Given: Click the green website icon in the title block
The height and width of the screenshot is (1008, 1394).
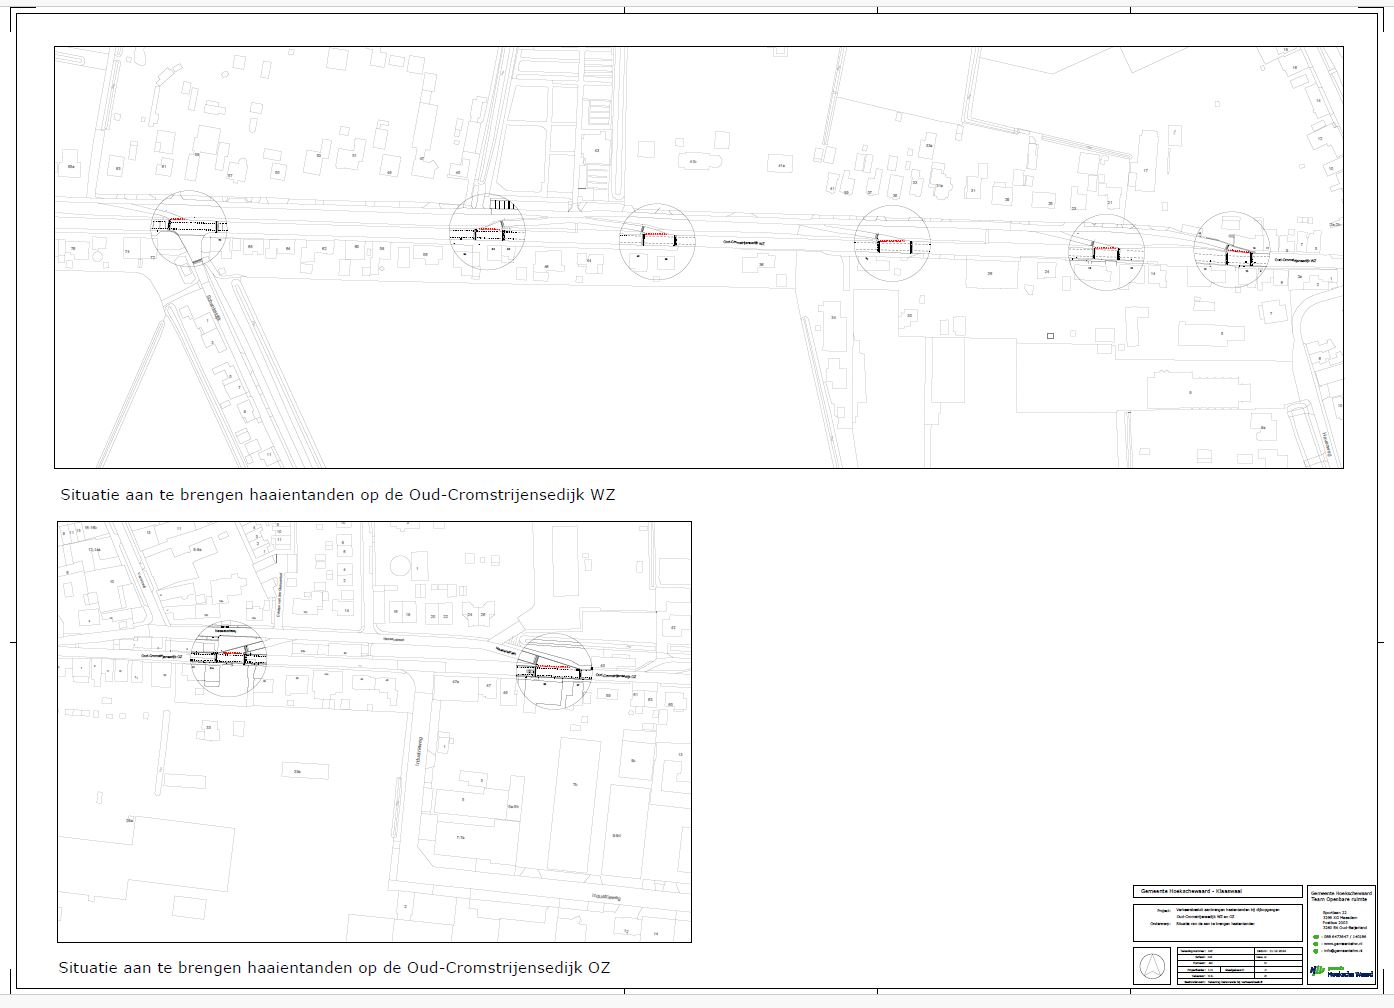Looking at the screenshot, I should tap(1316, 944).
